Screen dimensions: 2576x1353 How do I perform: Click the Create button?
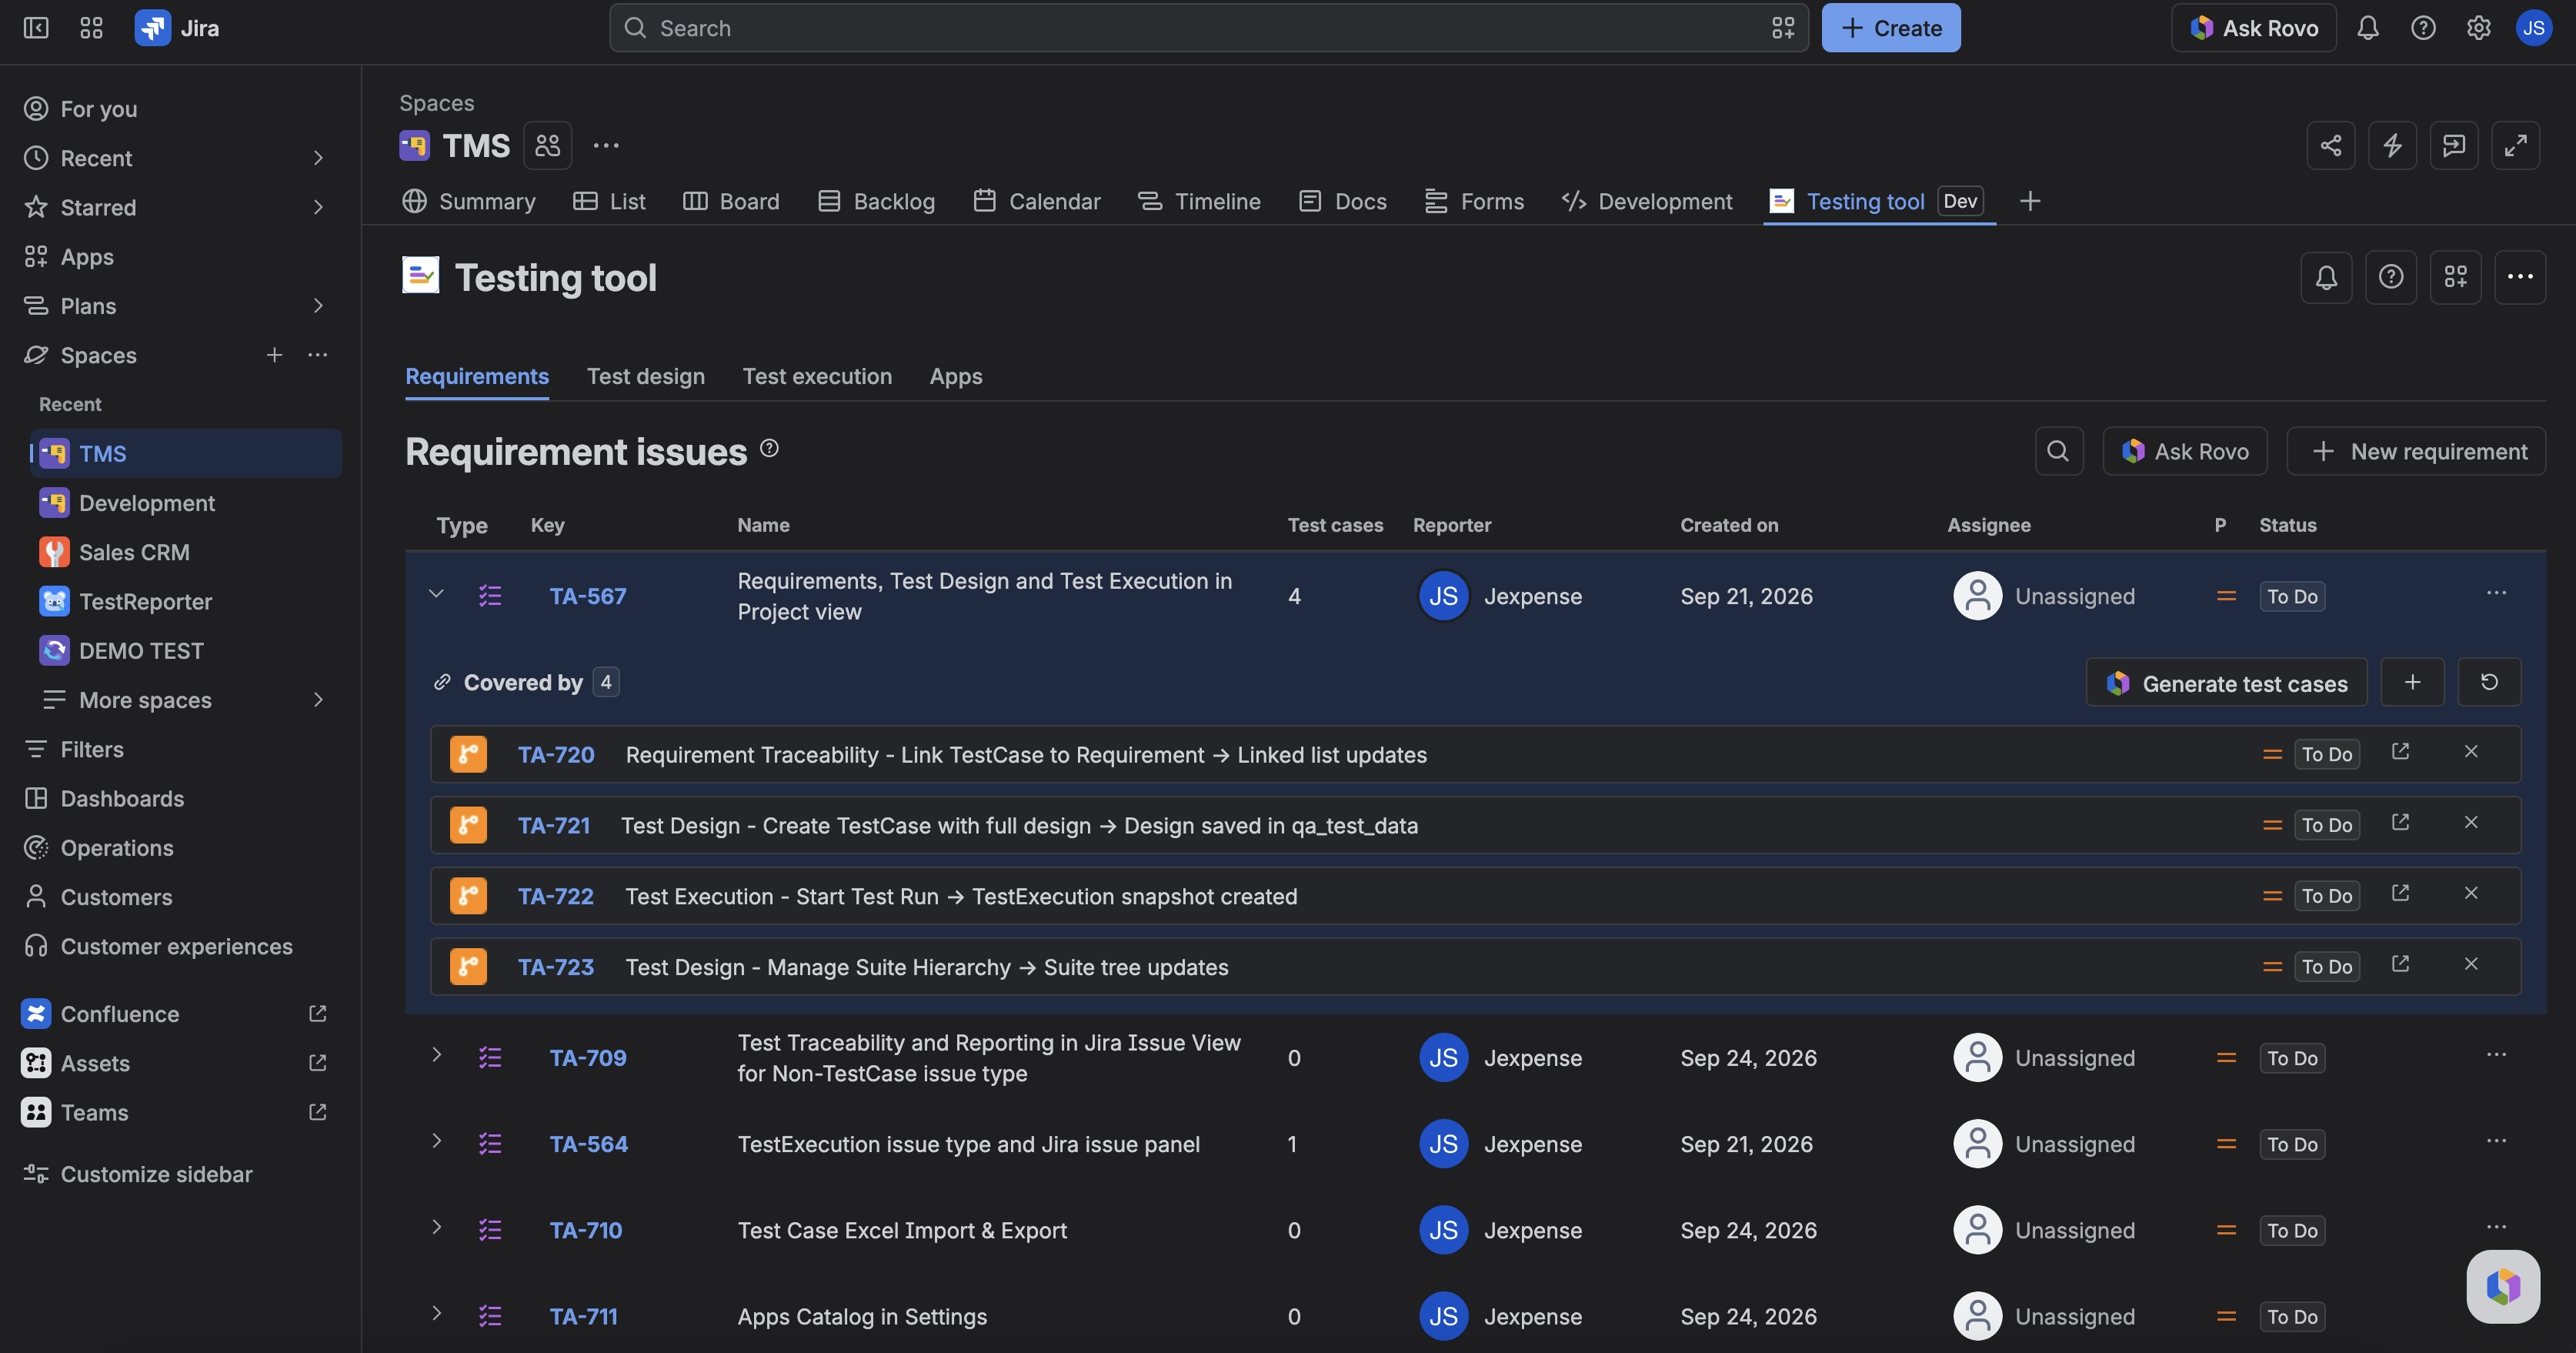pyautogui.click(x=1891, y=28)
